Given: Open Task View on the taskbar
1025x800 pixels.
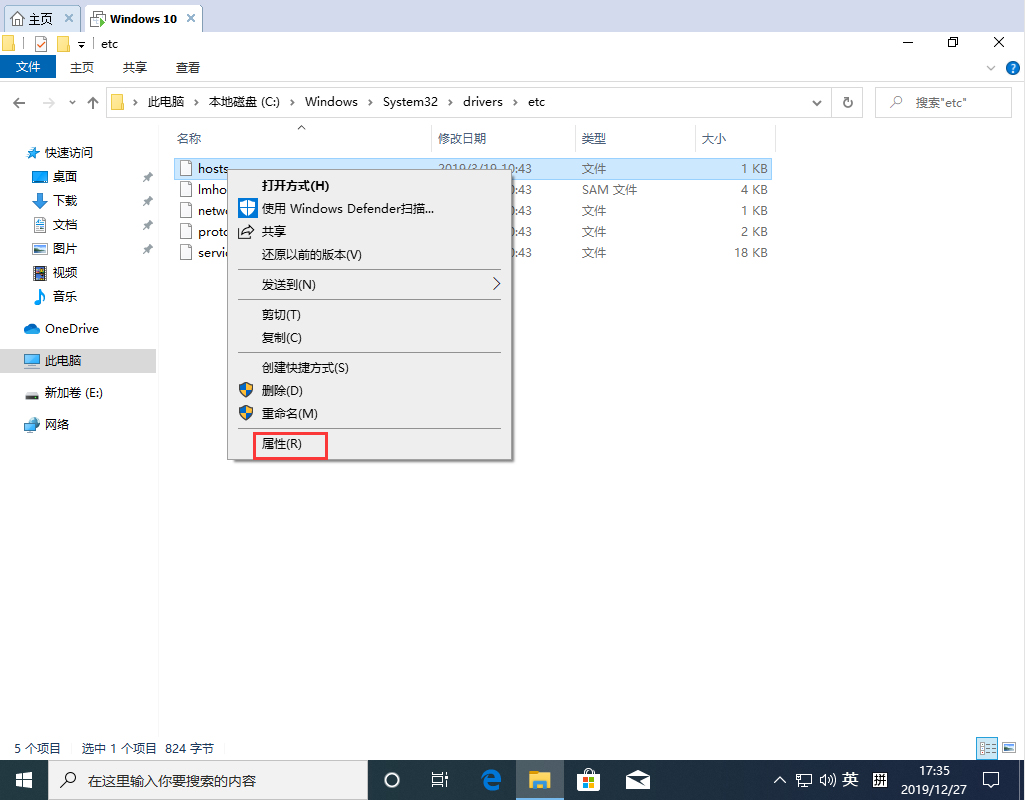Looking at the screenshot, I should (x=440, y=779).
